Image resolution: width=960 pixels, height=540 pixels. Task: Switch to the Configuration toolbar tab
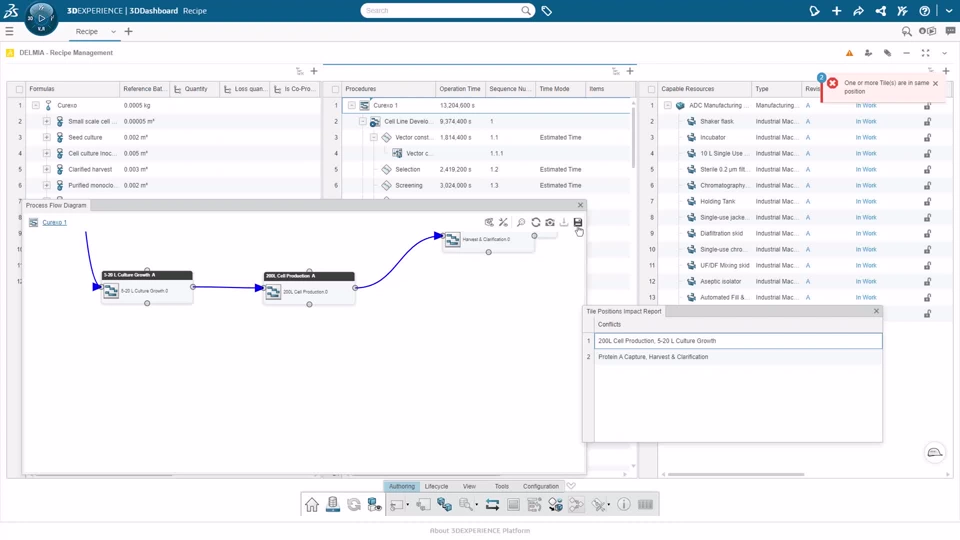(541, 486)
